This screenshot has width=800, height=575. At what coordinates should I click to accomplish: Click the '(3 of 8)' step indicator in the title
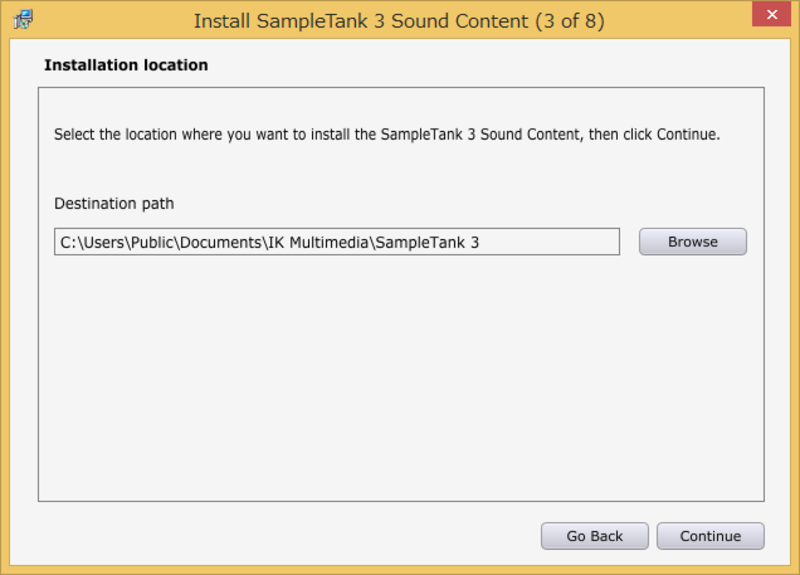click(x=570, y=21)
